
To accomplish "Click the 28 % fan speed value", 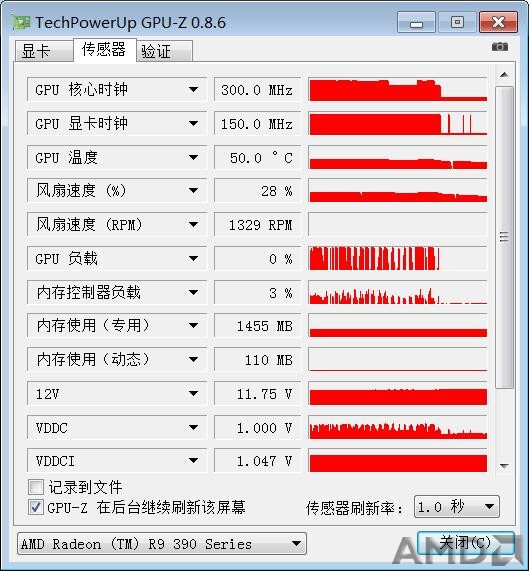I will pos(257,191).
